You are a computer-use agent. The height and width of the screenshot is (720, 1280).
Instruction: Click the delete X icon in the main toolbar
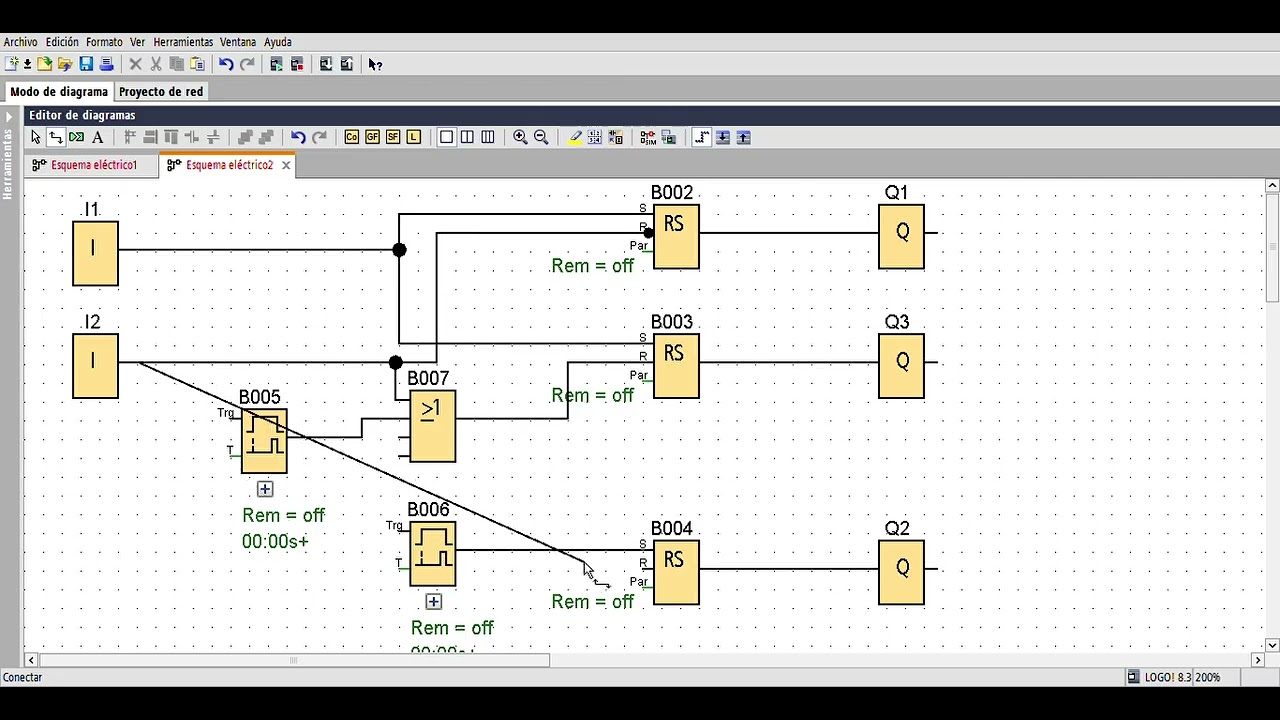pos(135,64)
